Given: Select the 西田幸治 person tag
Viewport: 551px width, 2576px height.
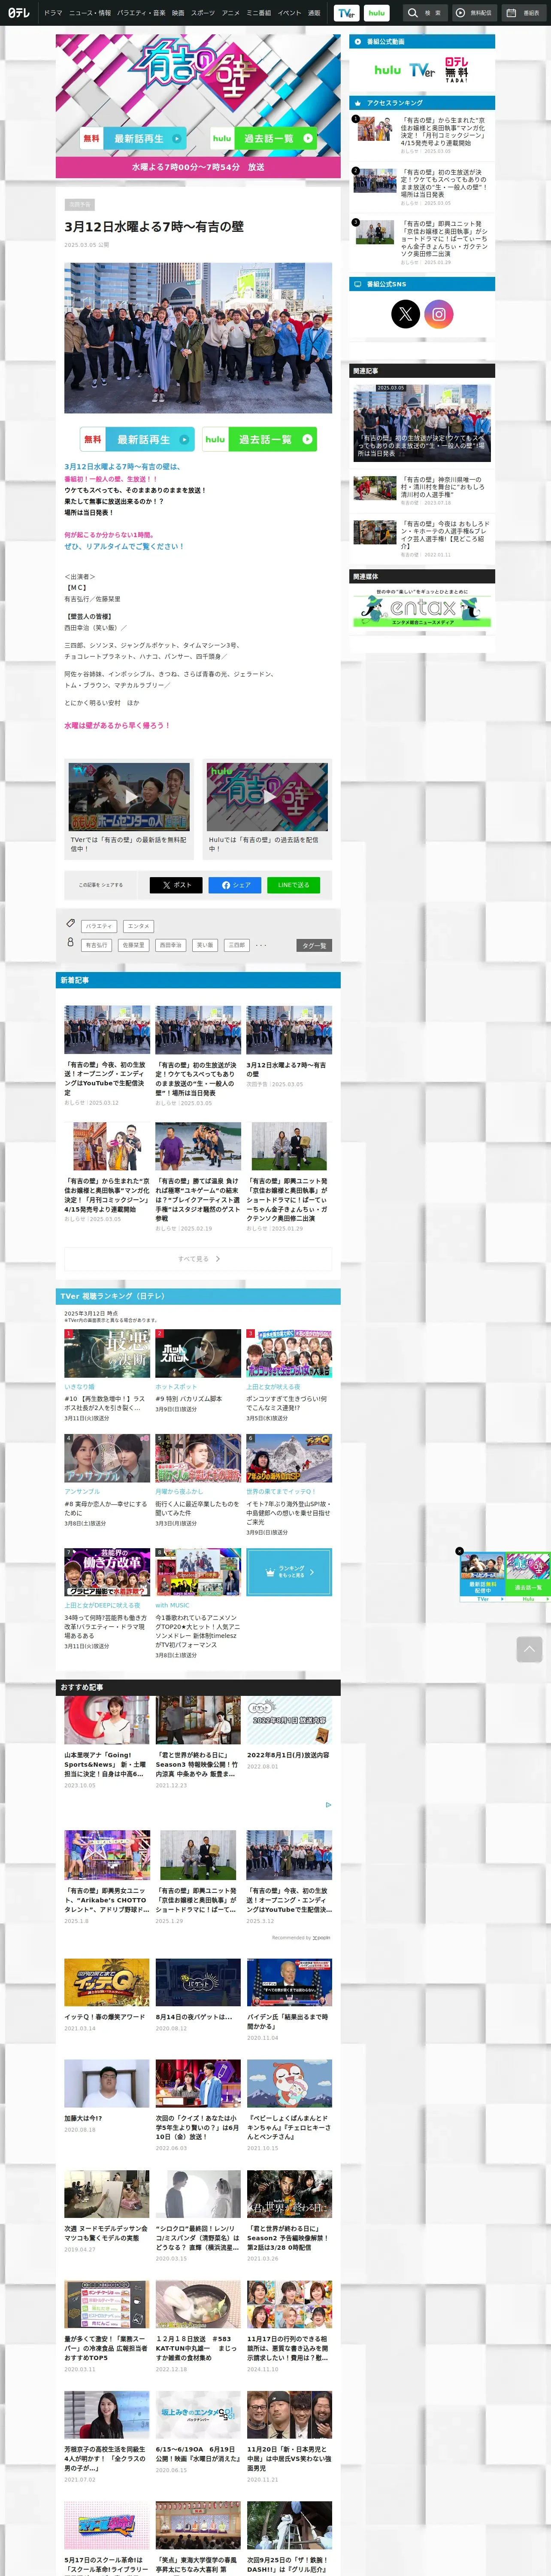Looking at the screenshot, I should point(171,945).
